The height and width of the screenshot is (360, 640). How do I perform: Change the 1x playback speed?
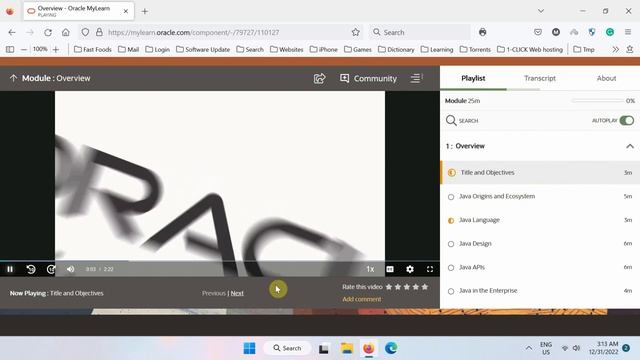[370, 269]
